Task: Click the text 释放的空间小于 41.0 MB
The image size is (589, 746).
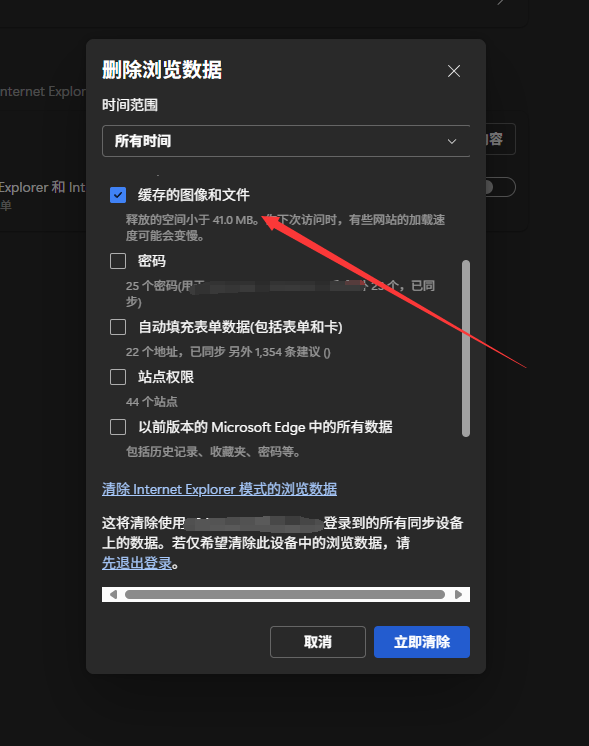Action: coord(192,220)
